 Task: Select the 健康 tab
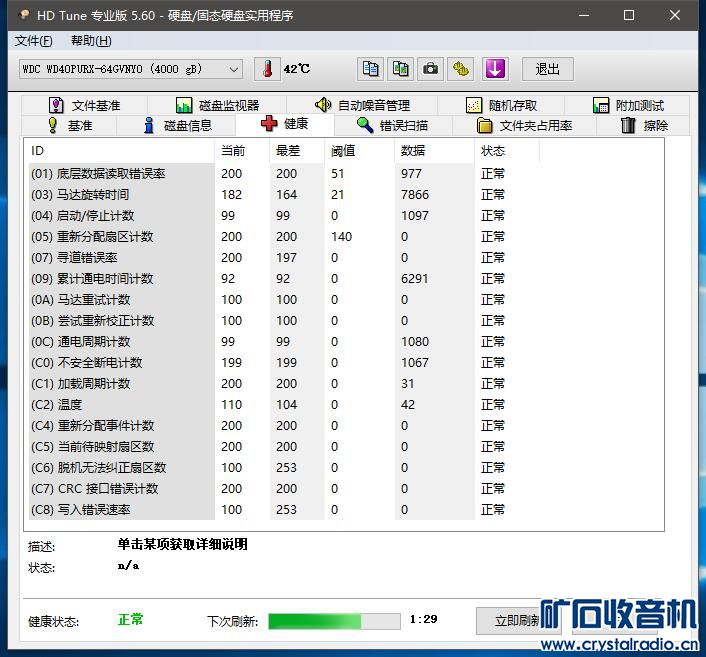coord(285,123)
